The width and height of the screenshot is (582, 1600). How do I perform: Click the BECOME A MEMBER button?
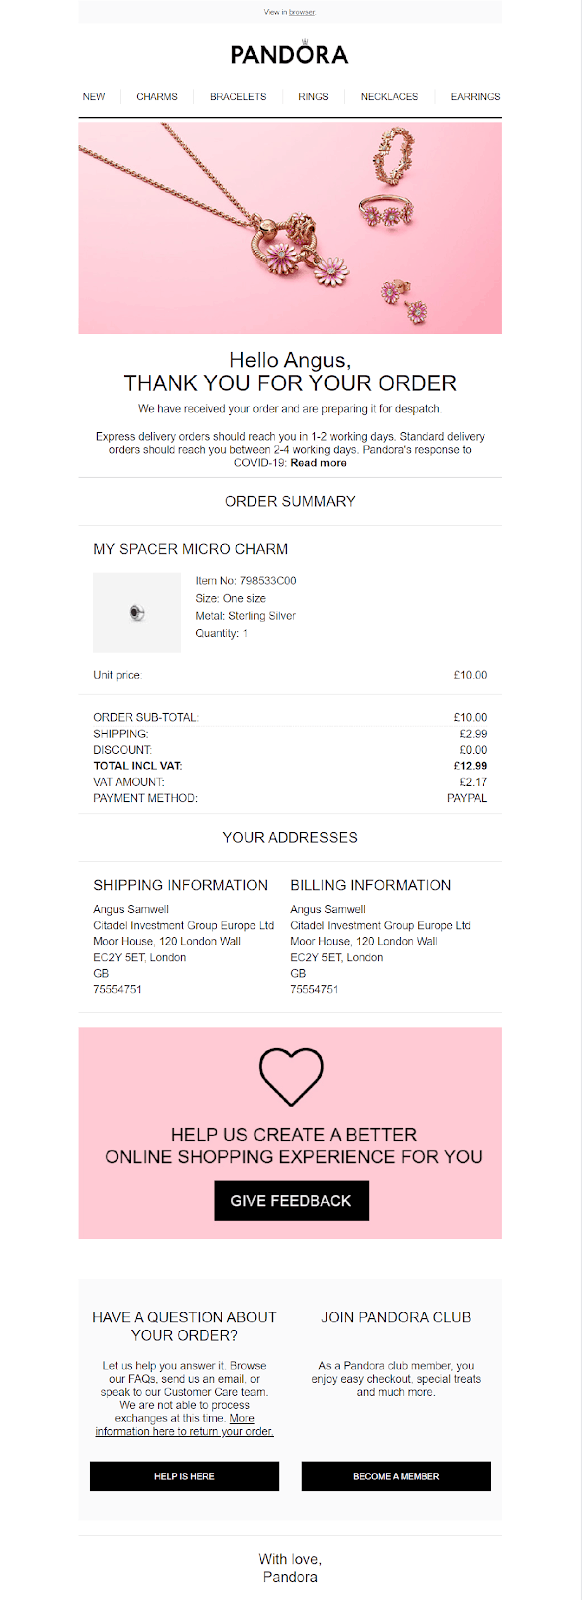click(x=396, y=1476)
